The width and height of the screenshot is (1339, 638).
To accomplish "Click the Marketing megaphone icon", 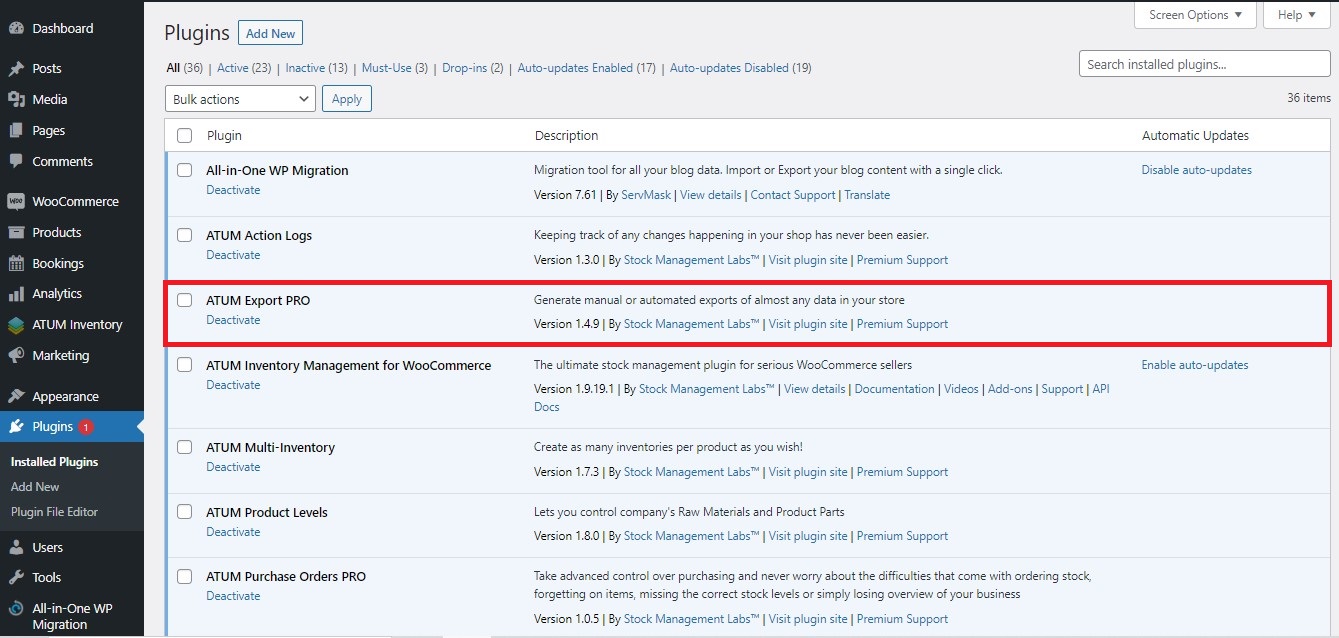I will 16,356.
